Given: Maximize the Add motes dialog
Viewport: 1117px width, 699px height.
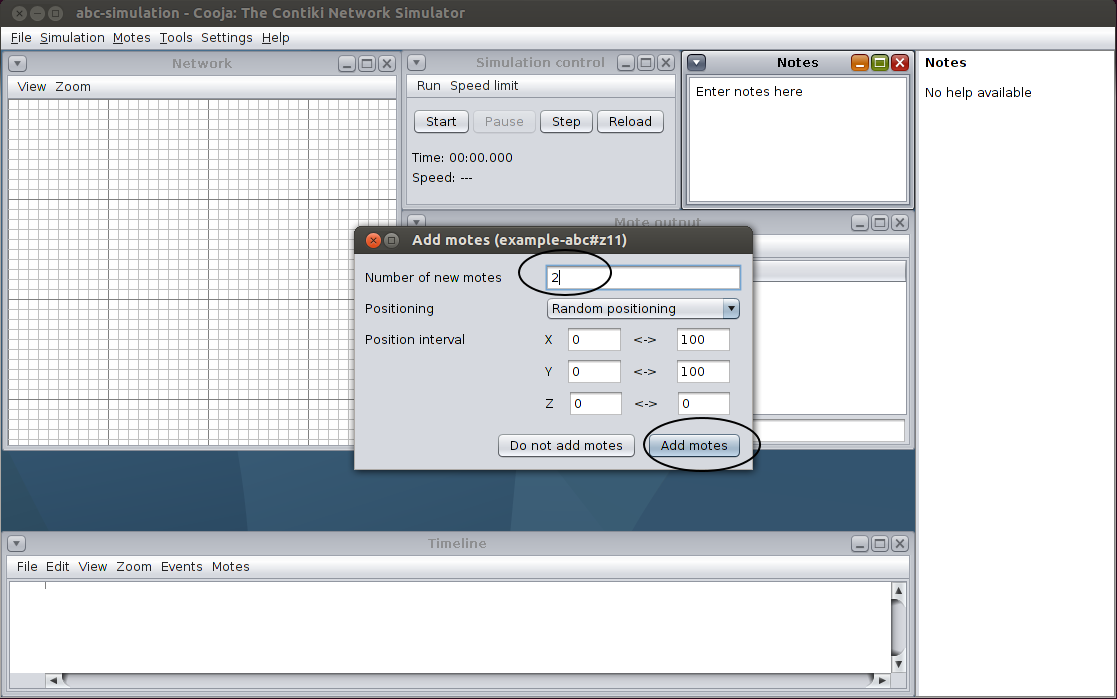Looking at the screenshot, I should pyautogui.click(x=392, y=240).
